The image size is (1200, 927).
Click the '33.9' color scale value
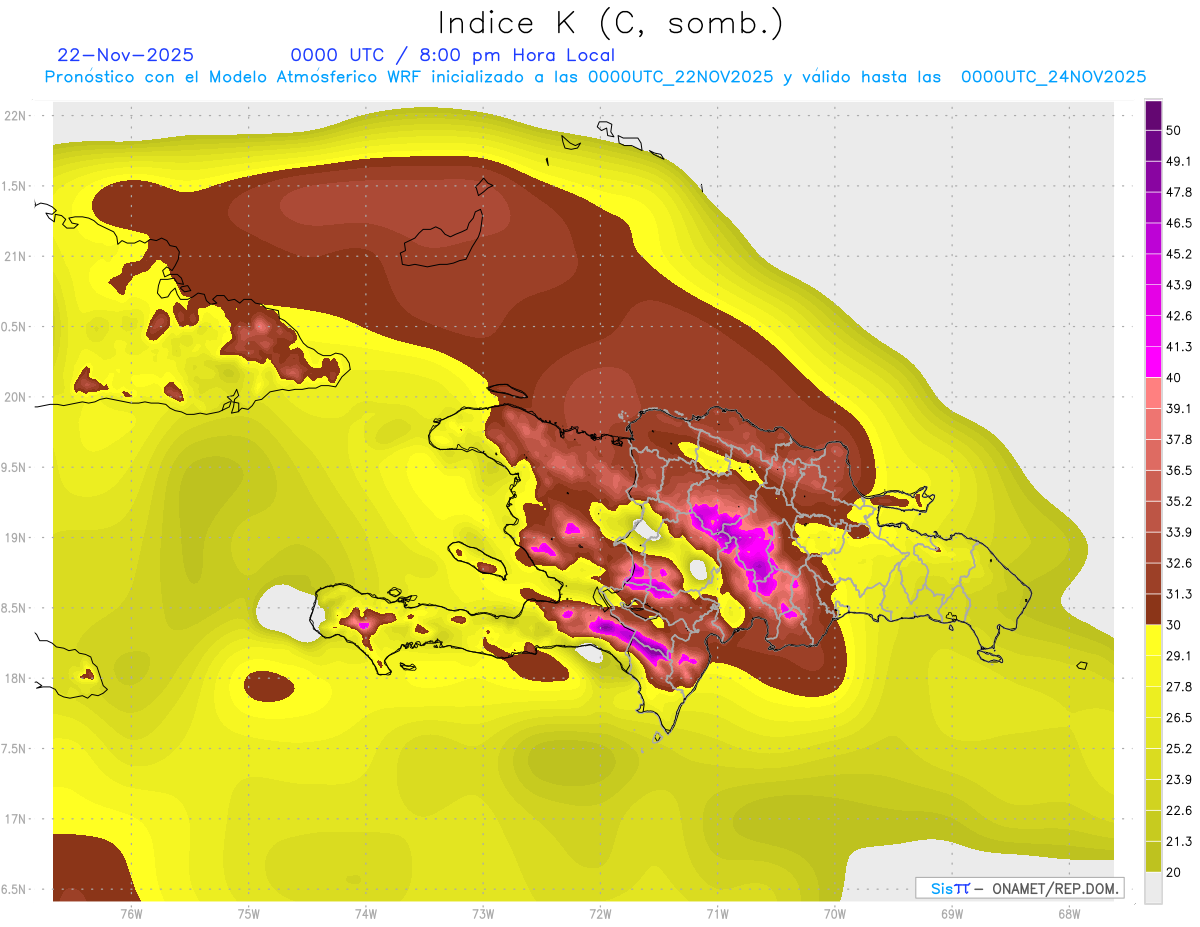tap(1179, 532)
